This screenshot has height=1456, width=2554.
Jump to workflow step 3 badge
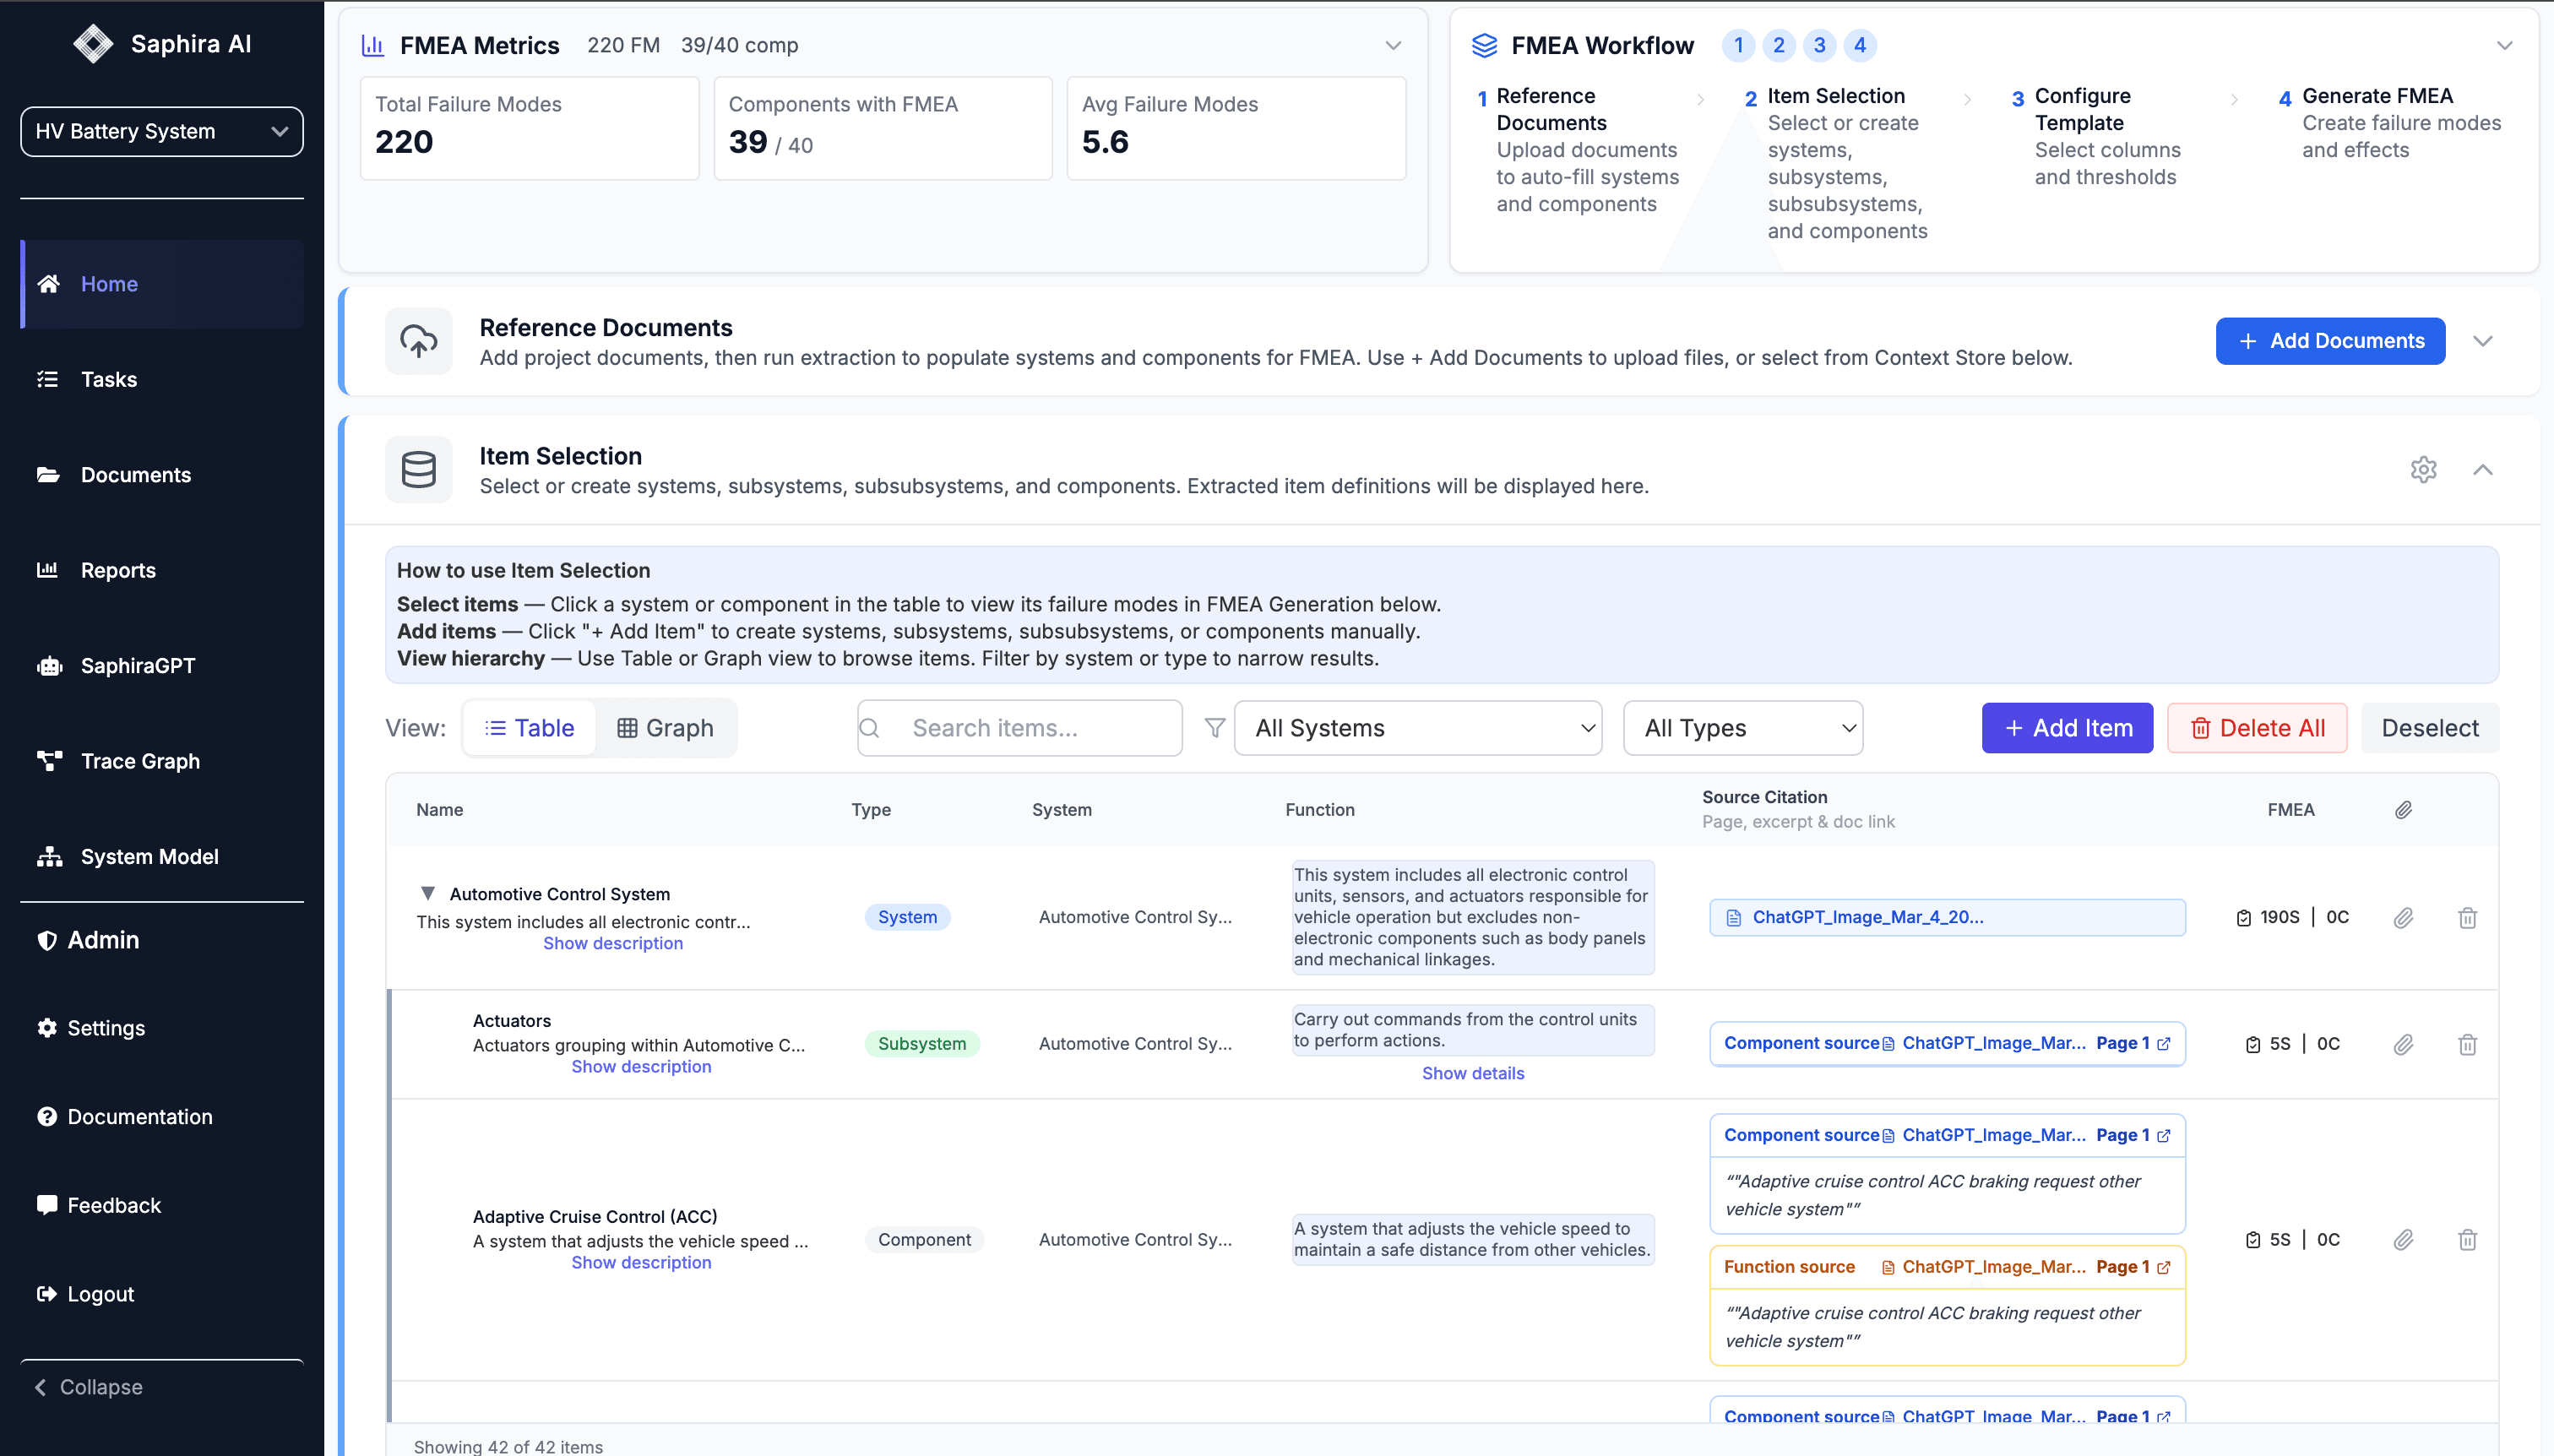coord(1819,45)
